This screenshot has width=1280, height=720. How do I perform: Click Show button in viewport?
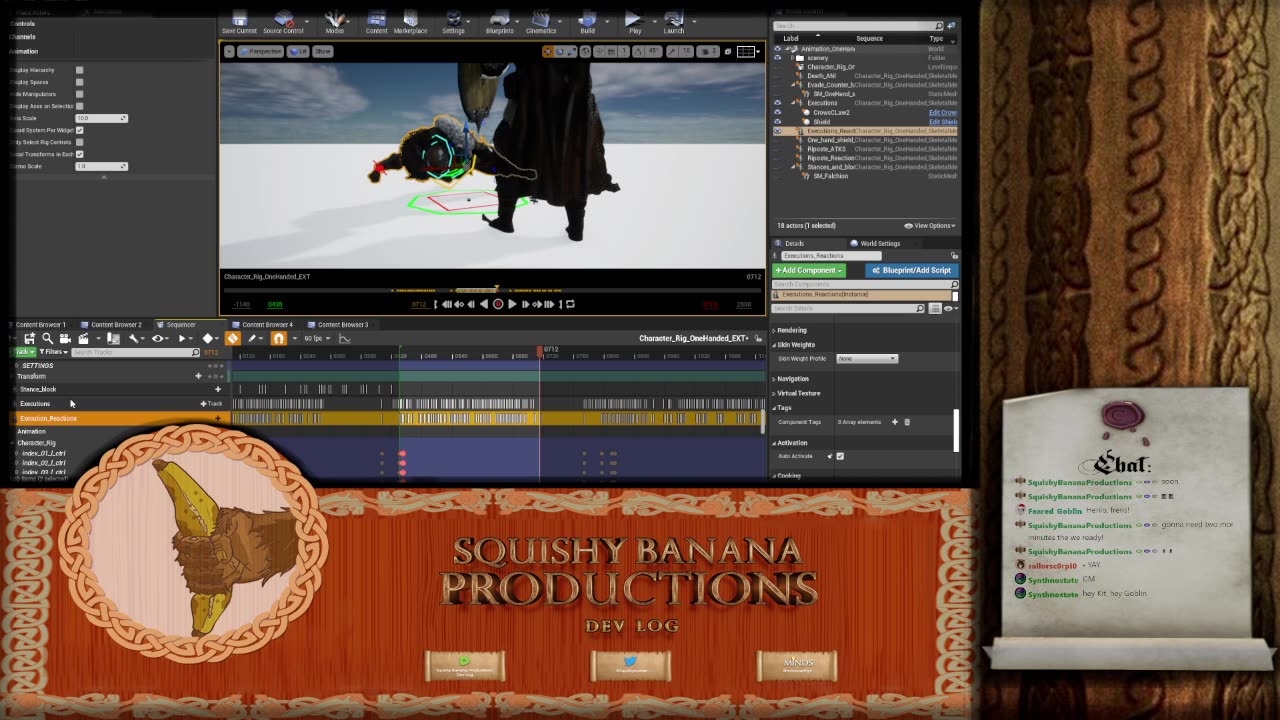click(x=323, y=51)
